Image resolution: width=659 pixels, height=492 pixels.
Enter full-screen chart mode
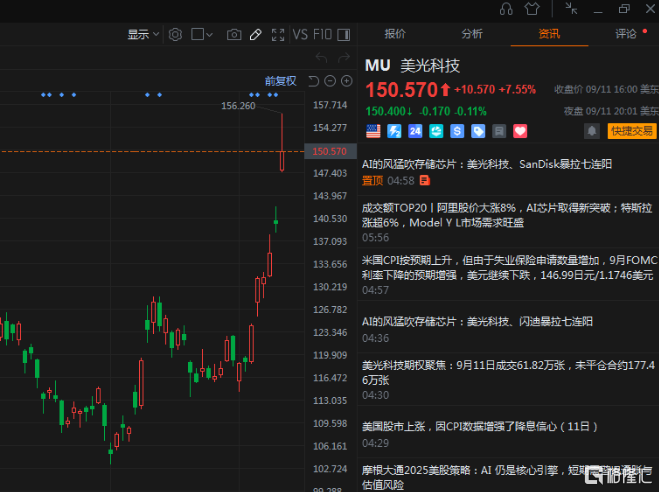pos(278,34)
